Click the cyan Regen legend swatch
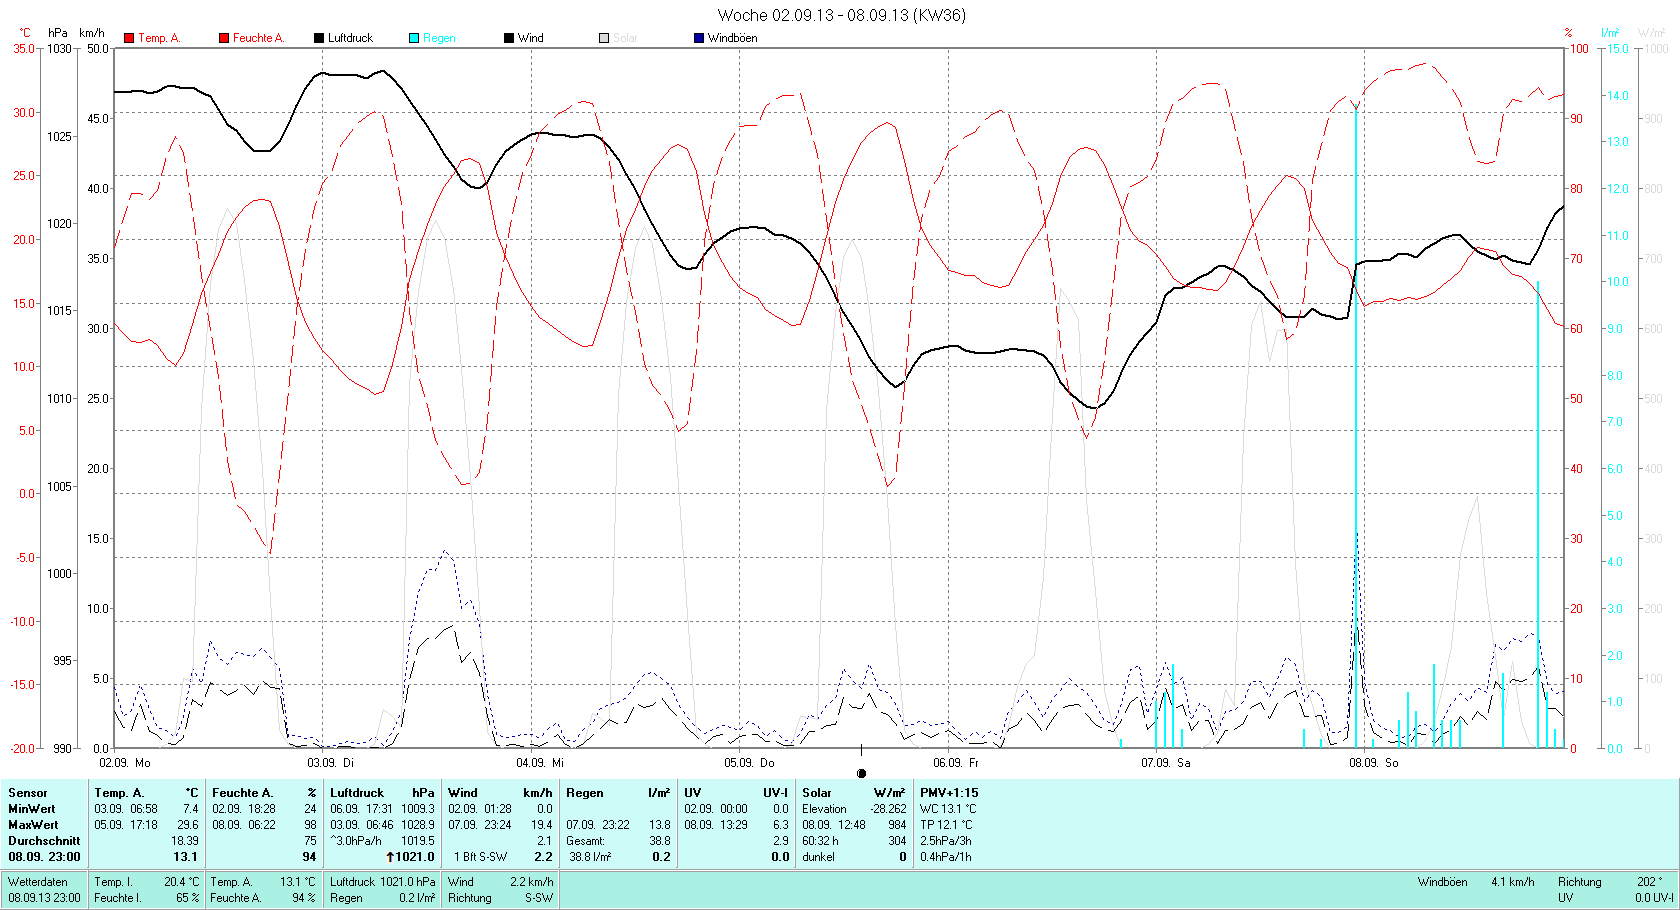This screenshot has width=1680, height=910. point(414,38)
